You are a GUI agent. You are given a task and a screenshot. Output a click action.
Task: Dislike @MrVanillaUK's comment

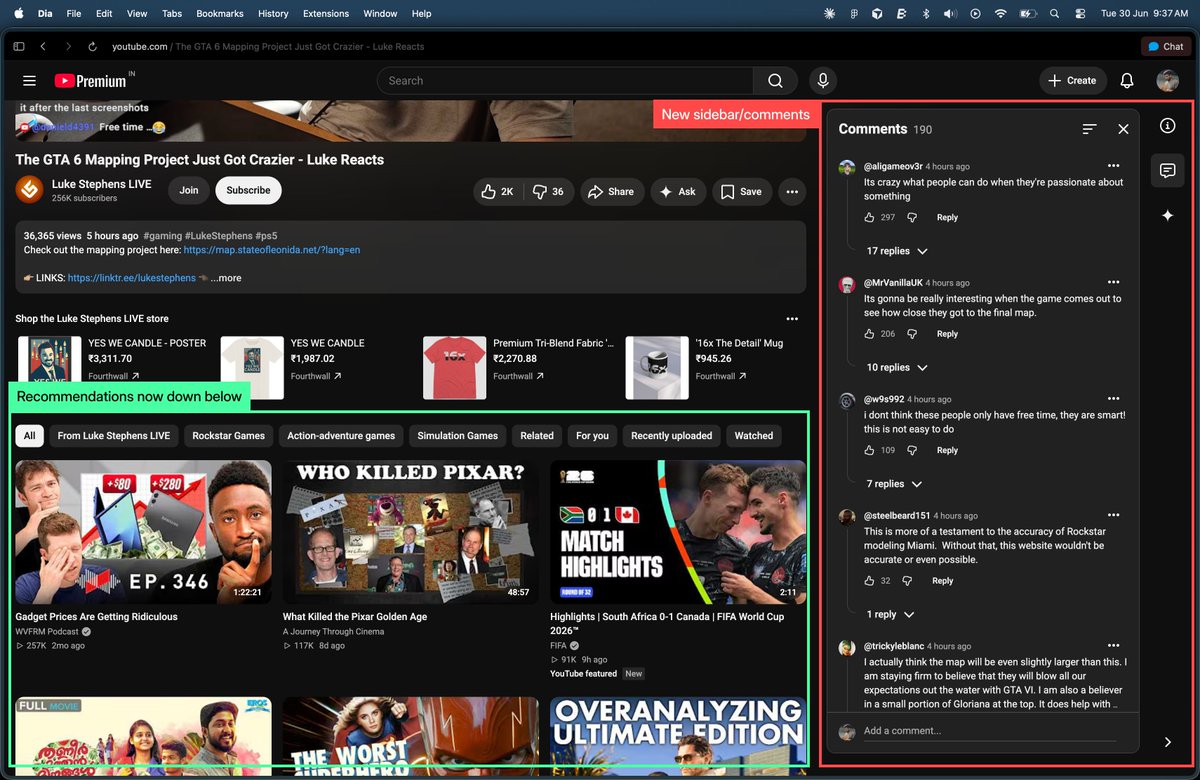click(x=912, y=334)
